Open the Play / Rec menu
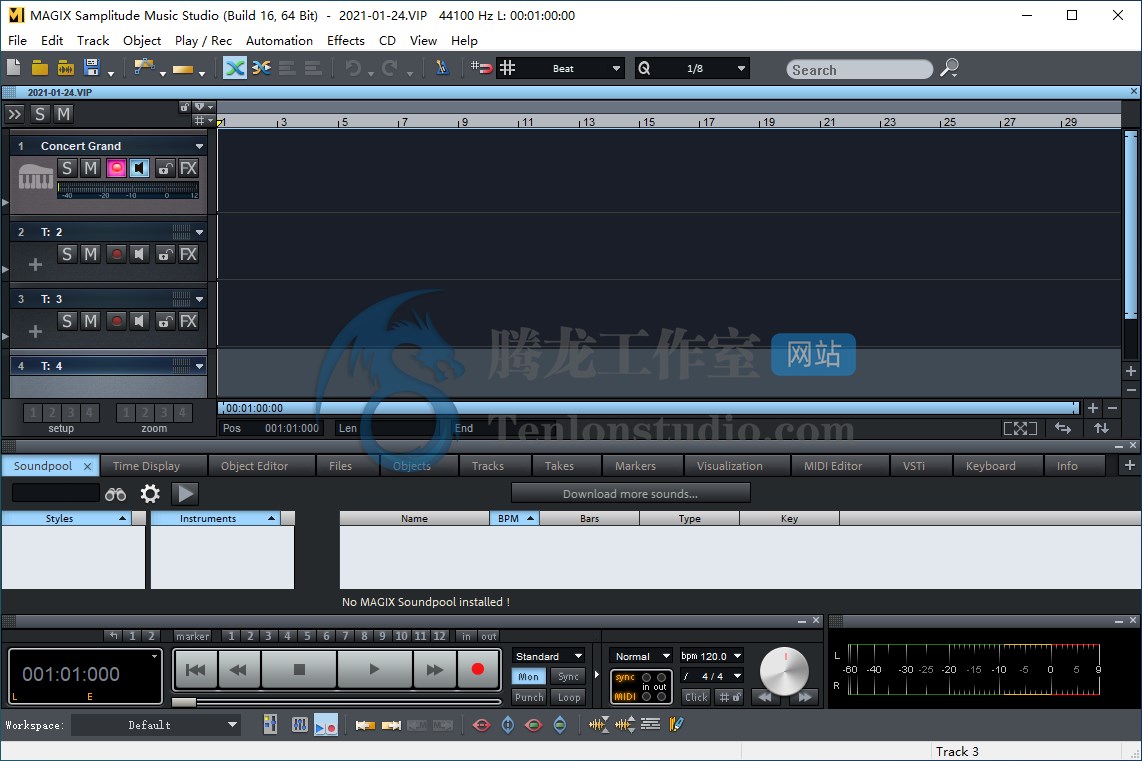Image resolution: width=1142 pixels, height=761 pixels. click(x=203, y=41)
